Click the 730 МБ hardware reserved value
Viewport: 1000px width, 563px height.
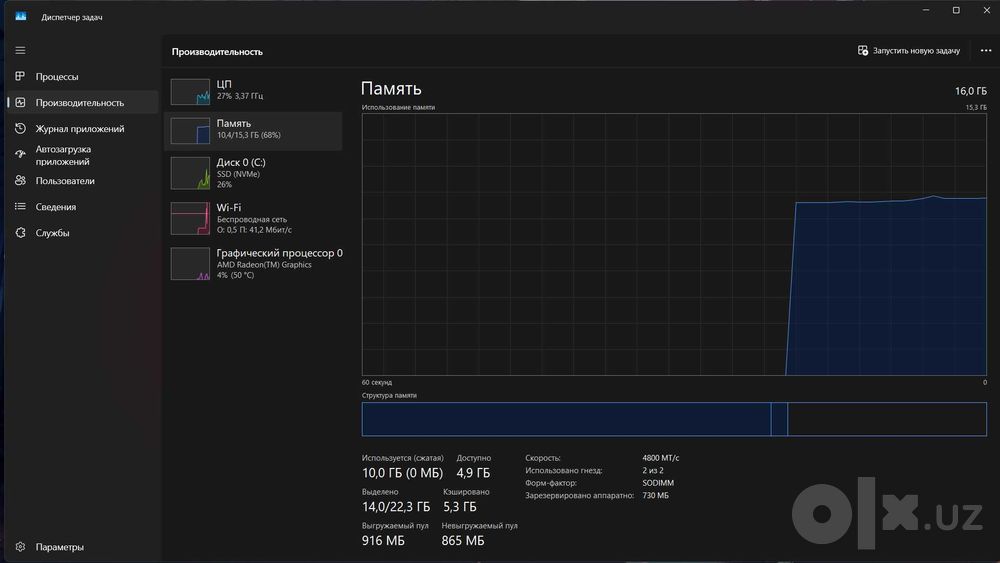656,495
